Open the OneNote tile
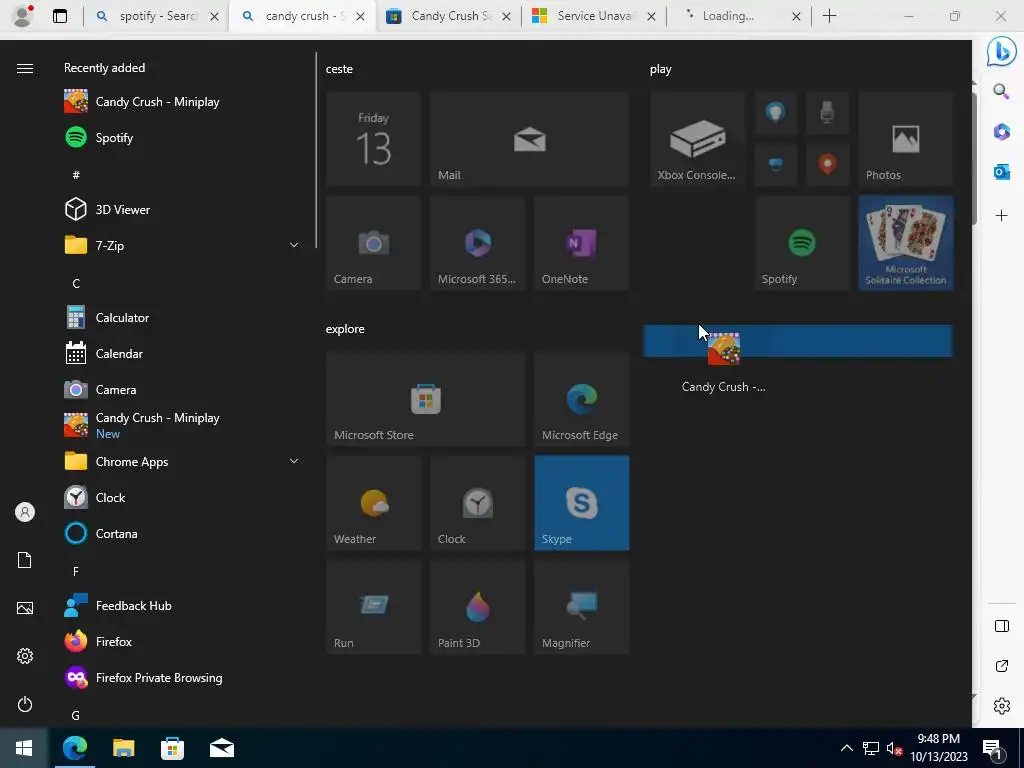The width and height of the screenshot is (1024, 768). point(582,243)
